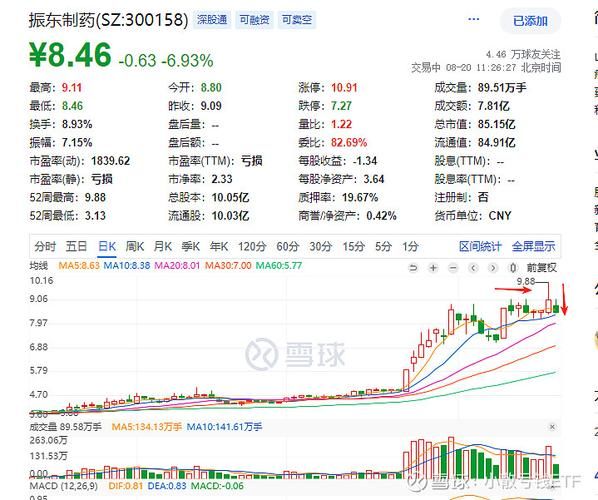This screenshot has width=598, height=500.
Task: Click the stock title 振东制药(SZ:300158)
Action: (109, 20)
